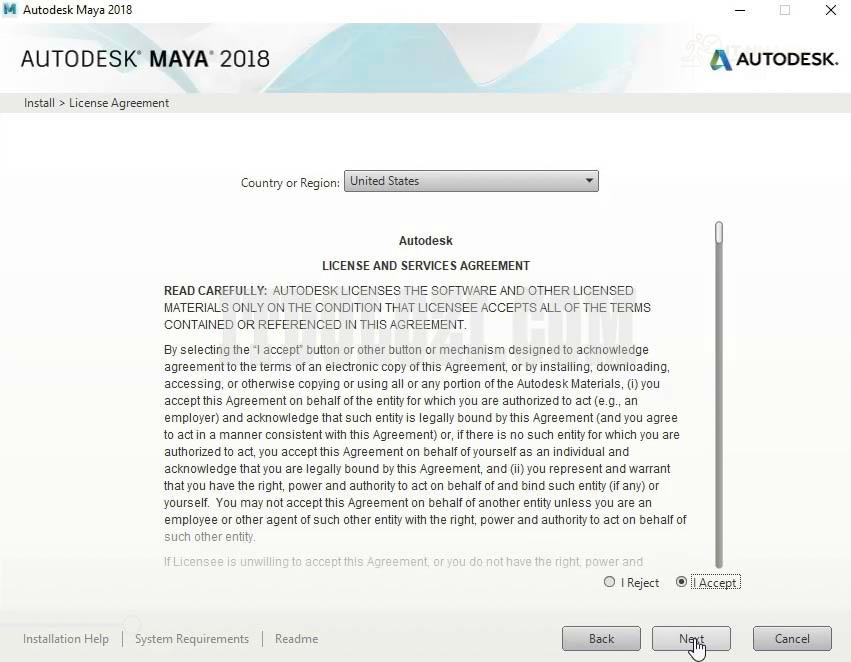
Task: Go to previous step with Back button
Action: pos(601,639)
